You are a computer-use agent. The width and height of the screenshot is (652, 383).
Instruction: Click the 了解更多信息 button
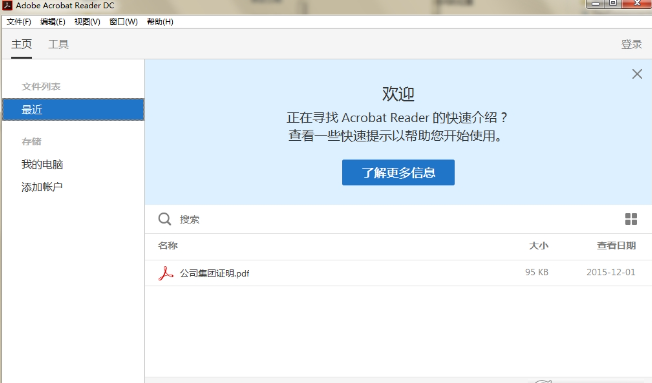point(398,172)
